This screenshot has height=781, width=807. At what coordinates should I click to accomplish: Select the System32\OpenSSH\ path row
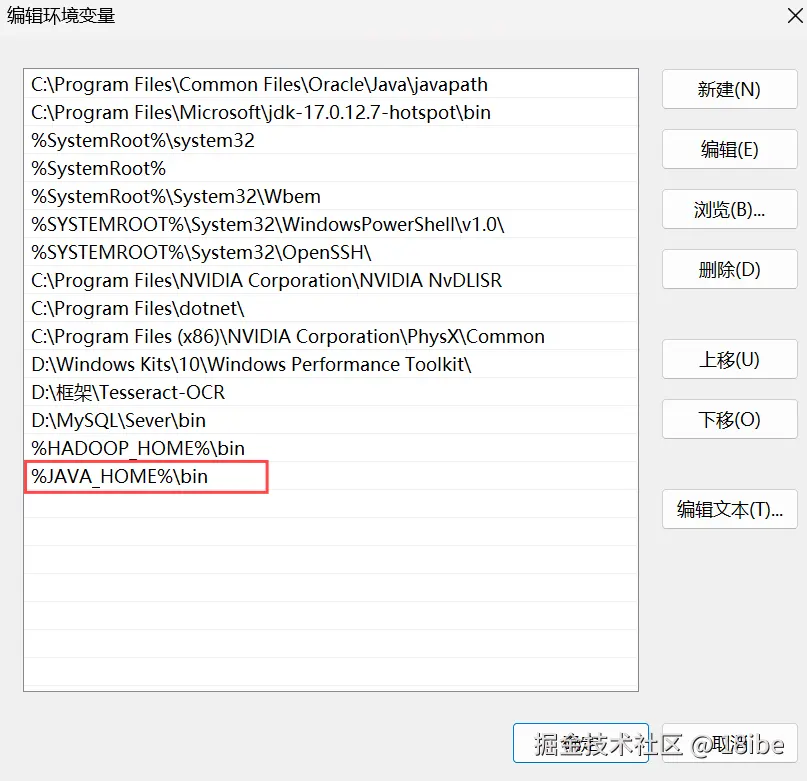coord(331,252)
